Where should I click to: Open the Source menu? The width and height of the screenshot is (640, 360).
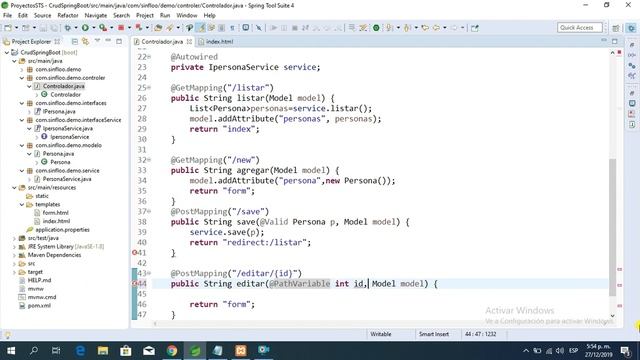(42, 16)
